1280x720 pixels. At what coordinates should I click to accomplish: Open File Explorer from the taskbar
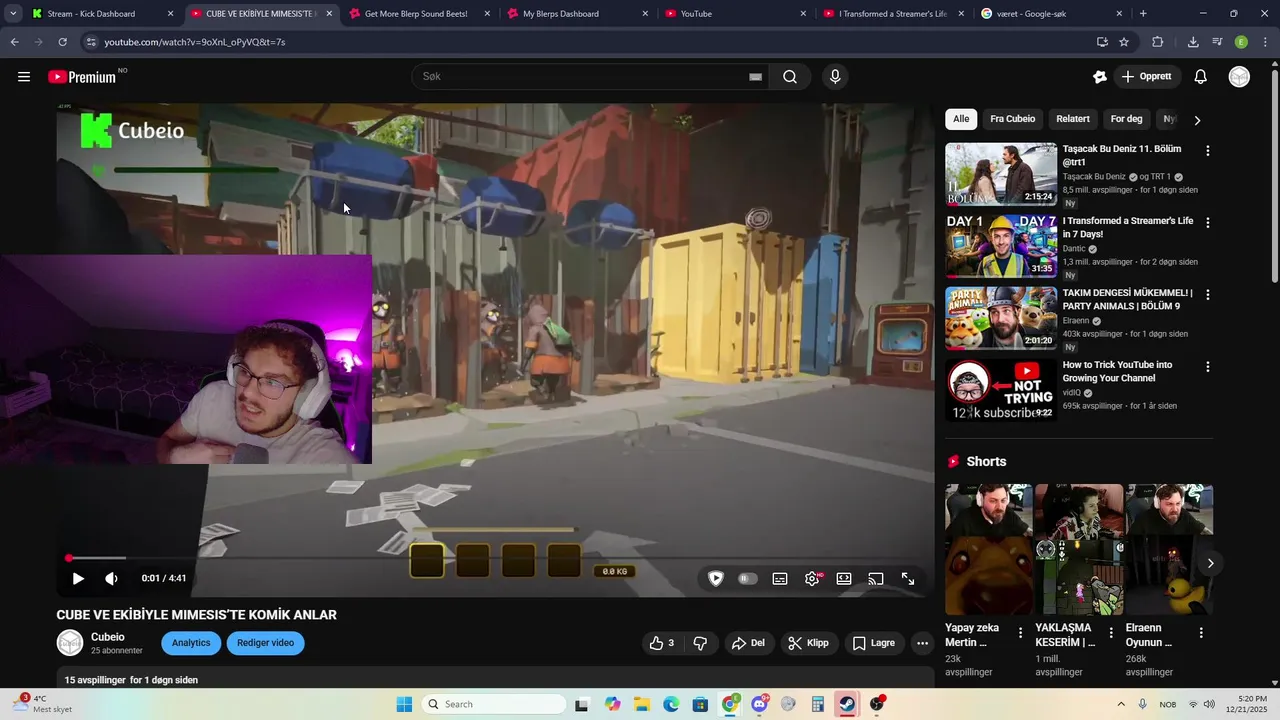(641, 704)
